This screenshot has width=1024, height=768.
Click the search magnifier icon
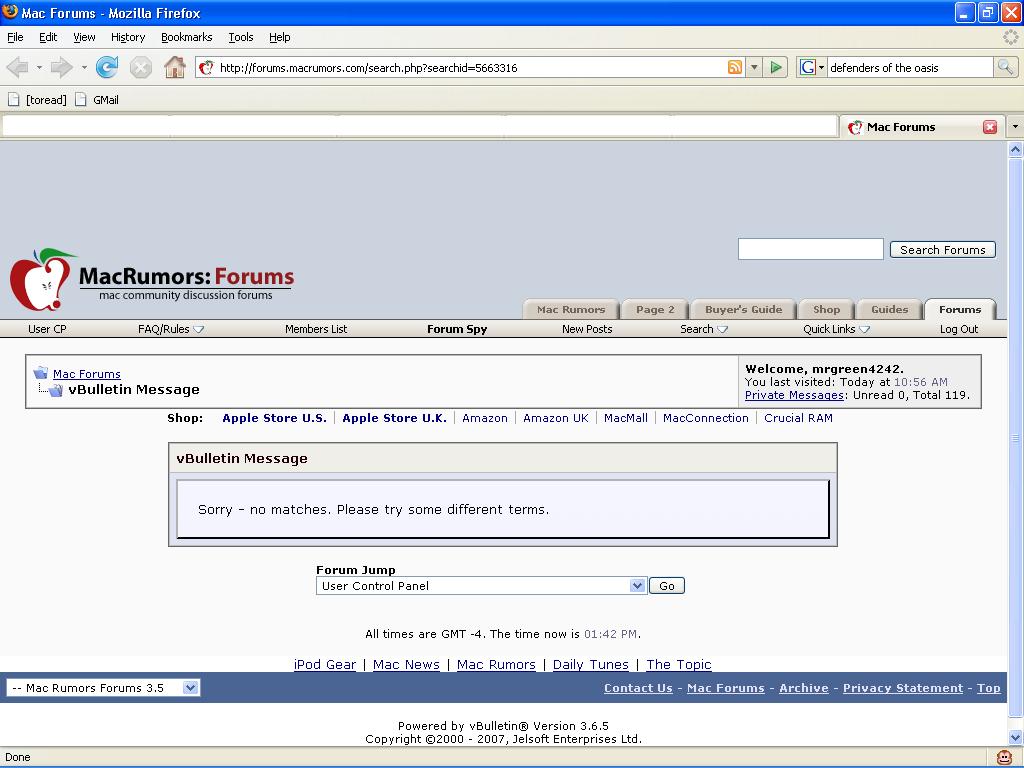[1005, 67]
